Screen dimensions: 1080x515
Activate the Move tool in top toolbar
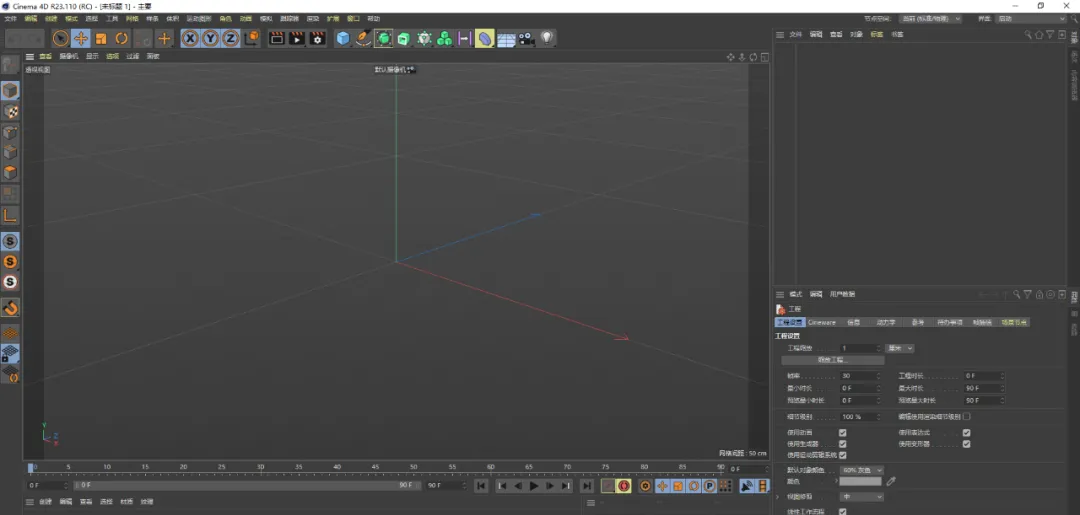click(x=81, y=39)
